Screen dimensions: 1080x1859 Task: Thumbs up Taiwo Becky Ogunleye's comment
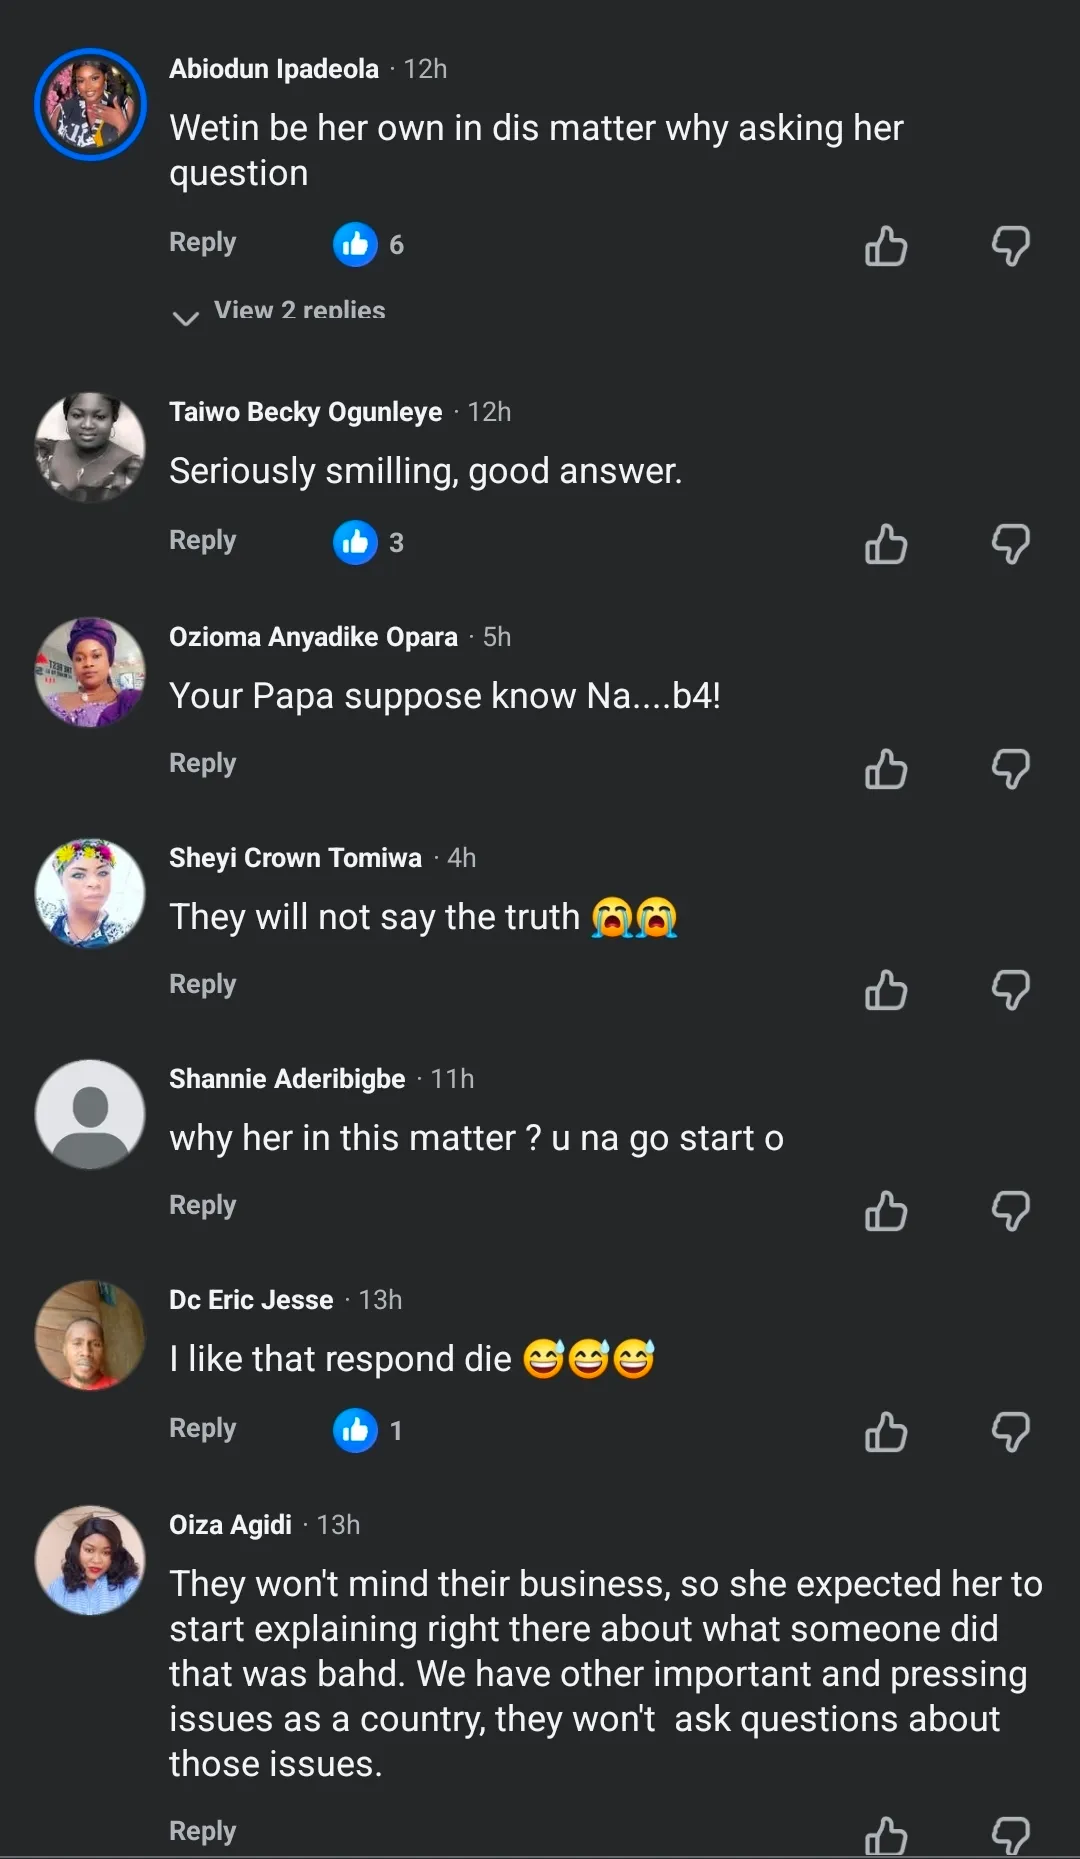point(886,544)
